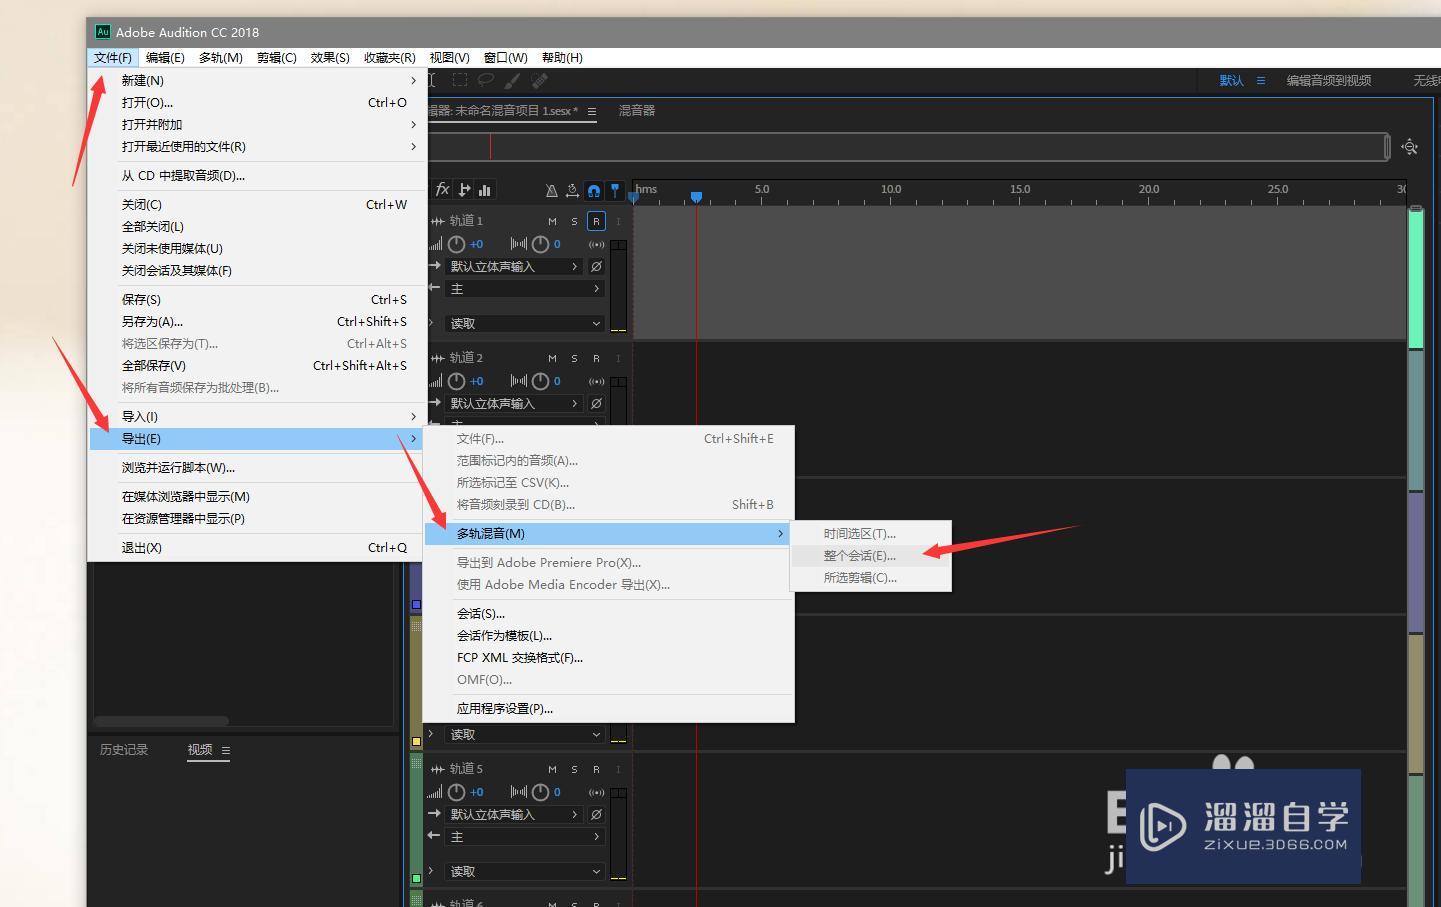Toggle the snapping magnet icon

pyautogui.click(x=594, y=190)
